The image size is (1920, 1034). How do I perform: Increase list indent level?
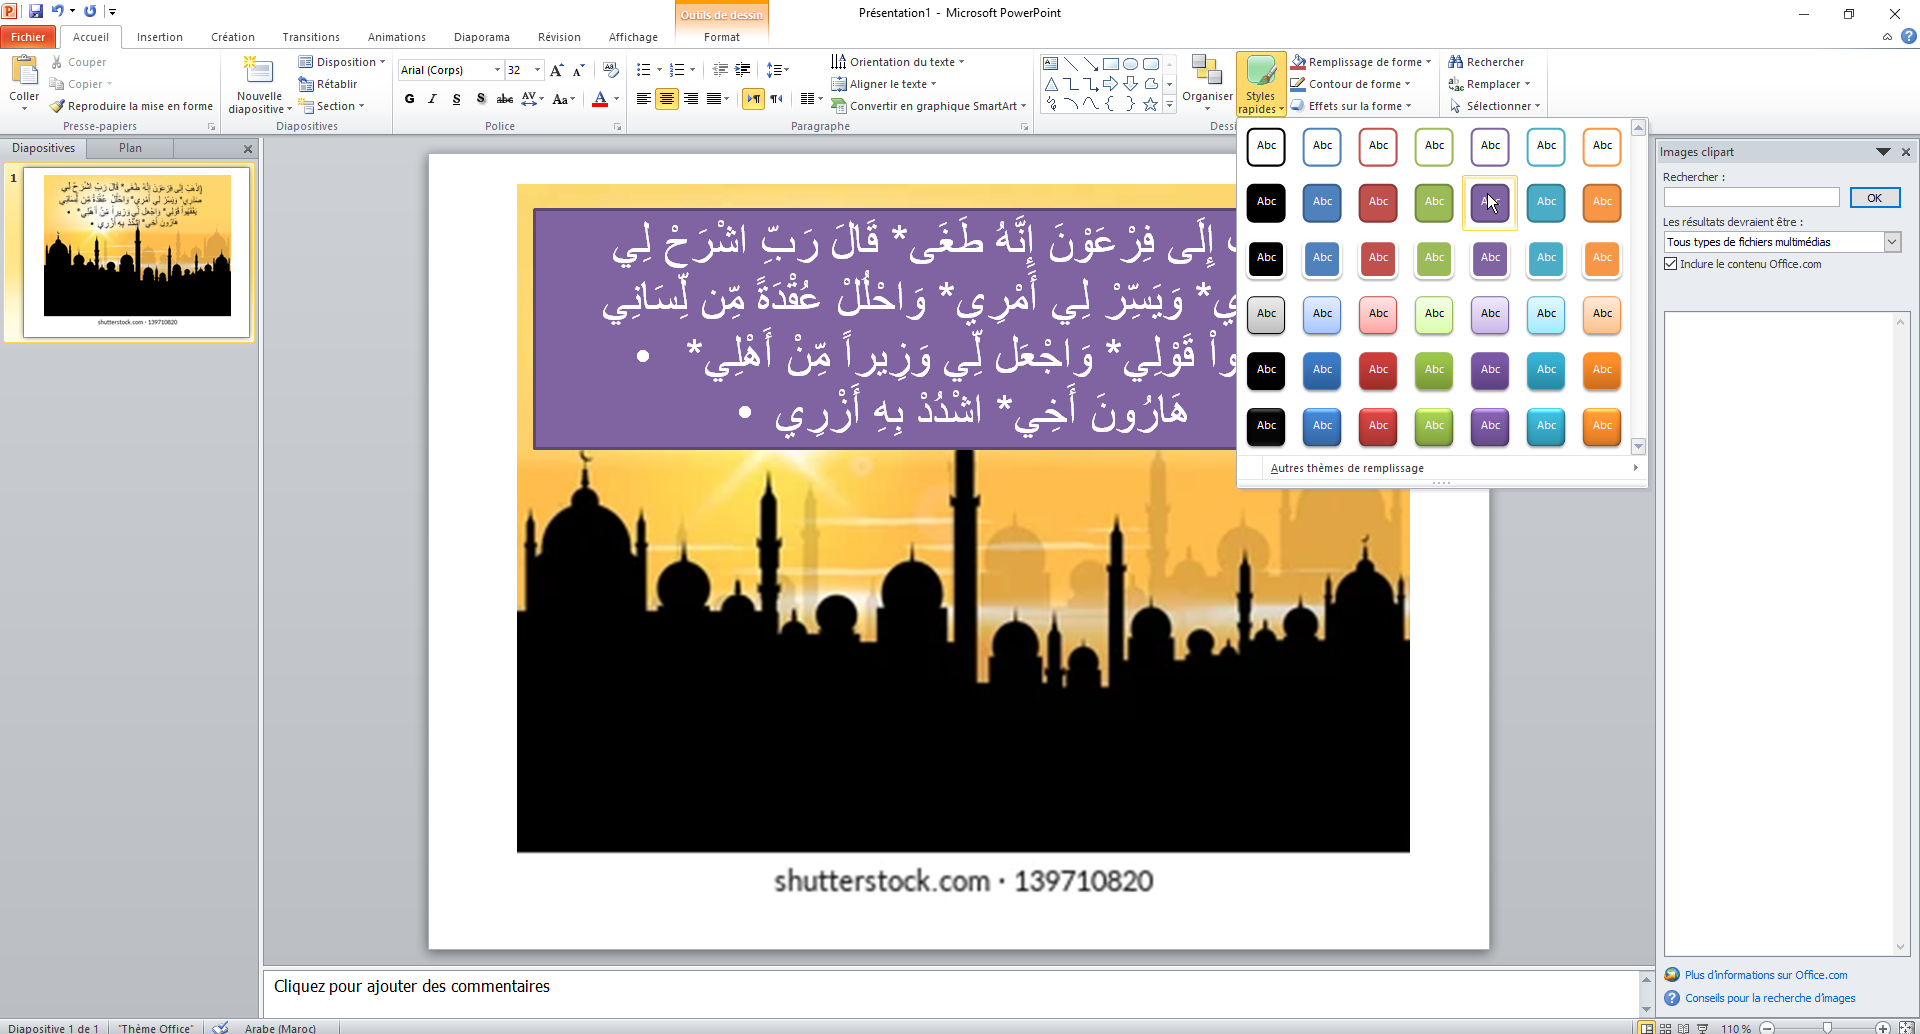[743, 70]
